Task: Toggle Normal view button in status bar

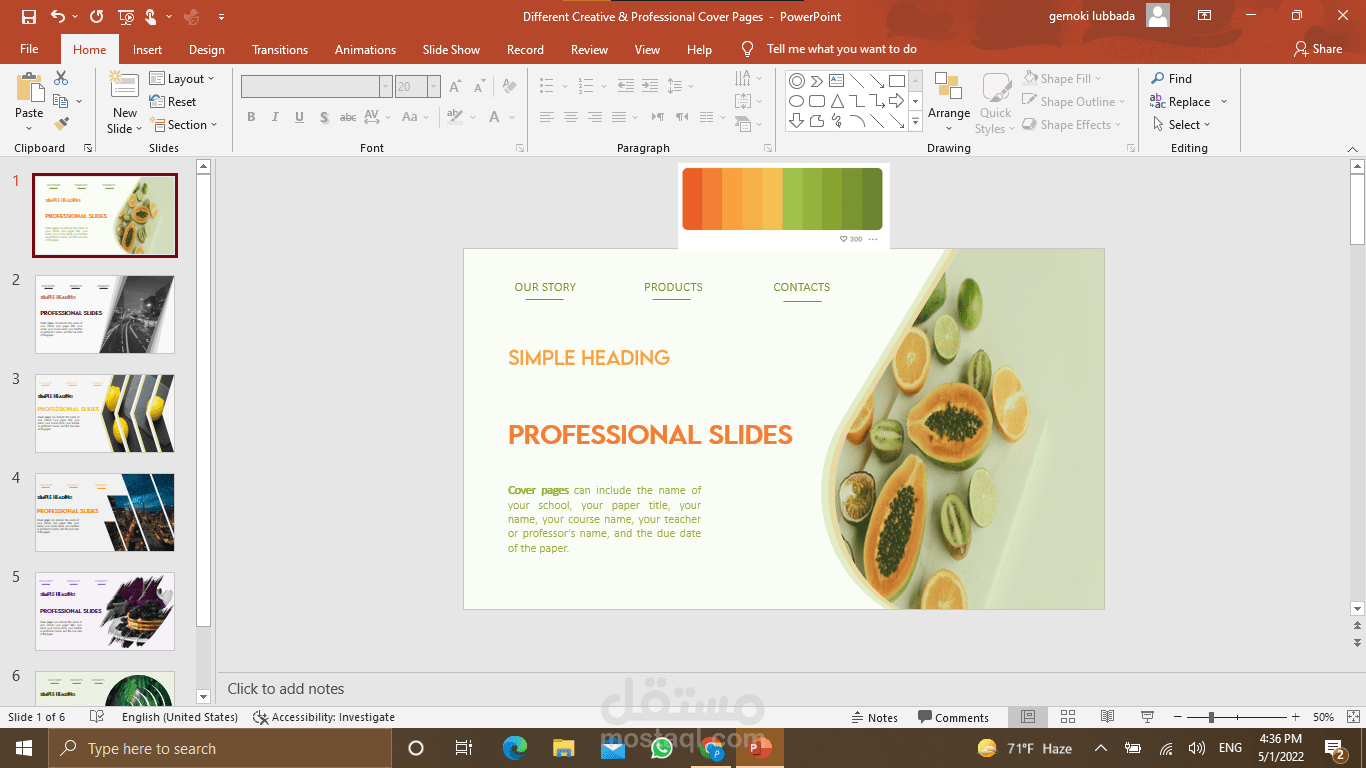Action: [x=1028, y=717]
